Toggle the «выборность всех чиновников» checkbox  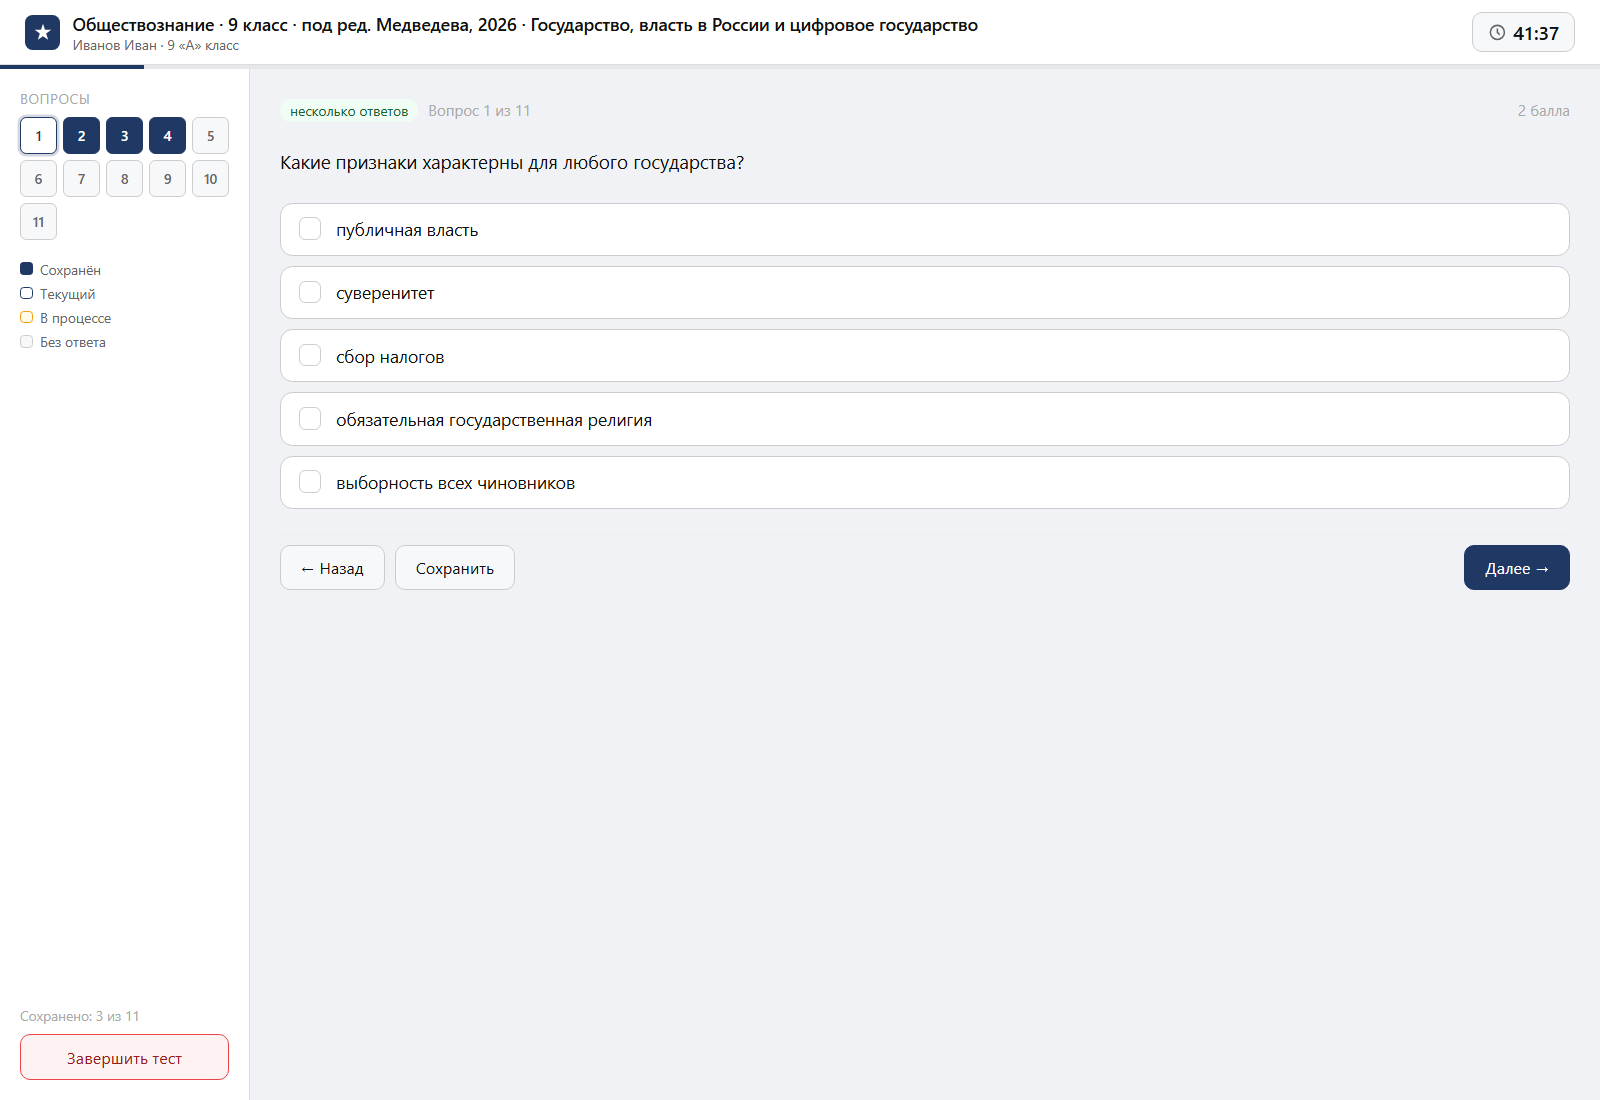[310, 482]
